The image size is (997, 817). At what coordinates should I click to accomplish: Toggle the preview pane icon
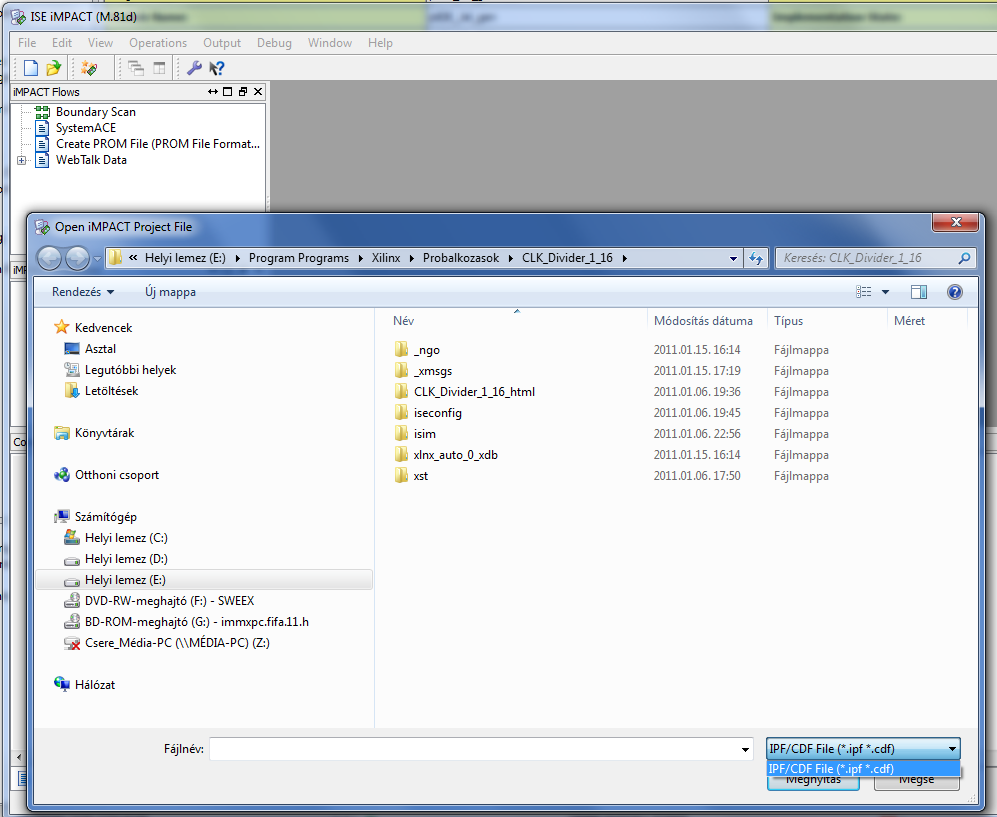[x=919, y=292]
